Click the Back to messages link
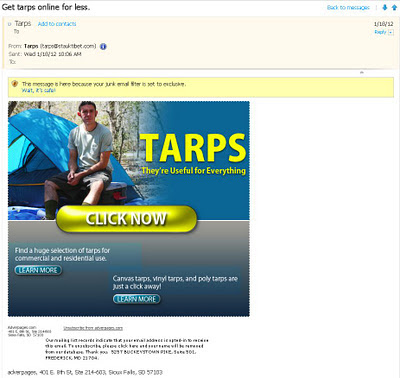Screen dimensions: 400x378 pos(348,7)
